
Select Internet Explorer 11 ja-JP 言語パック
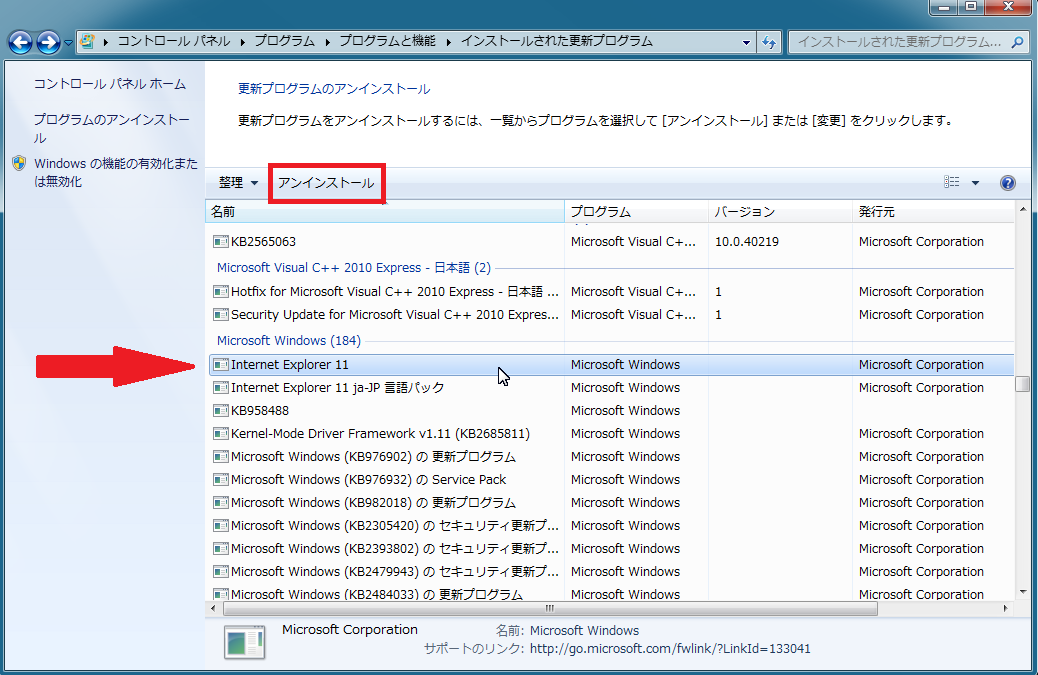611,387
